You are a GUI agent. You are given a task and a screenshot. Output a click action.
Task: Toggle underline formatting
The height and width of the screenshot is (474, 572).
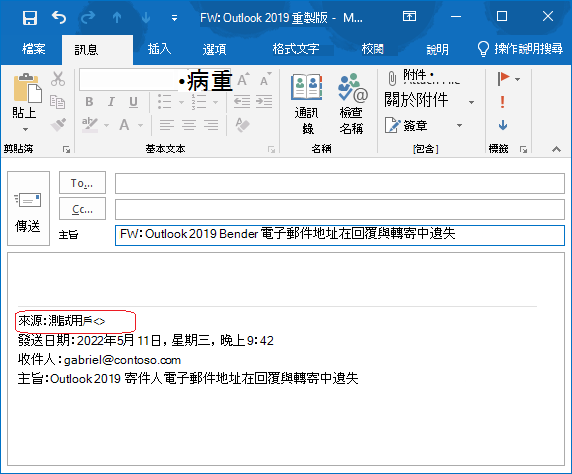tap(134, 102)
